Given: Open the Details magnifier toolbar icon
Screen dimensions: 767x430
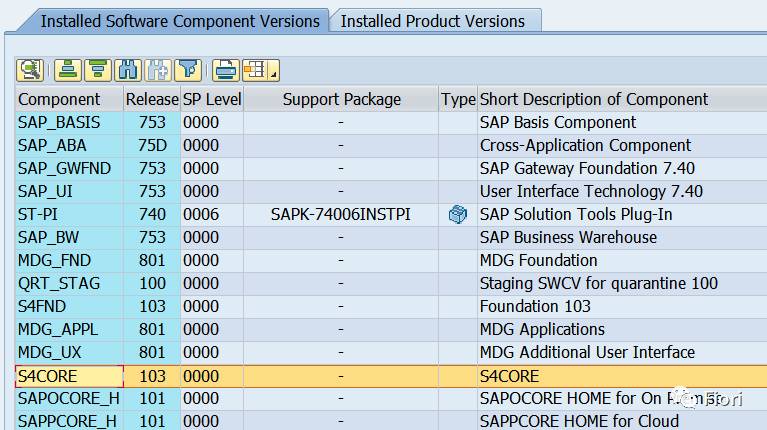Looking at the screenshot, I should [x=30, y=70].
